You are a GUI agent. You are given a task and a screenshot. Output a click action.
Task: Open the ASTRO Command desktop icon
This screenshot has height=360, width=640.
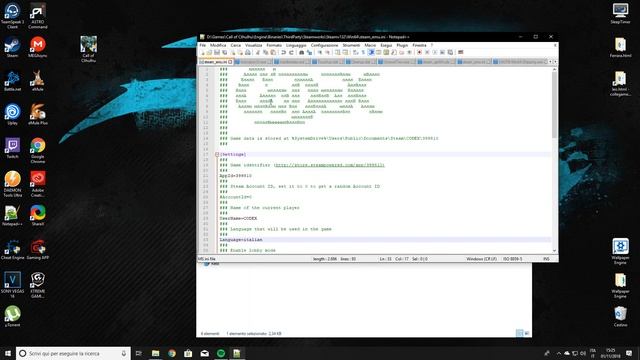pos(38,16)
